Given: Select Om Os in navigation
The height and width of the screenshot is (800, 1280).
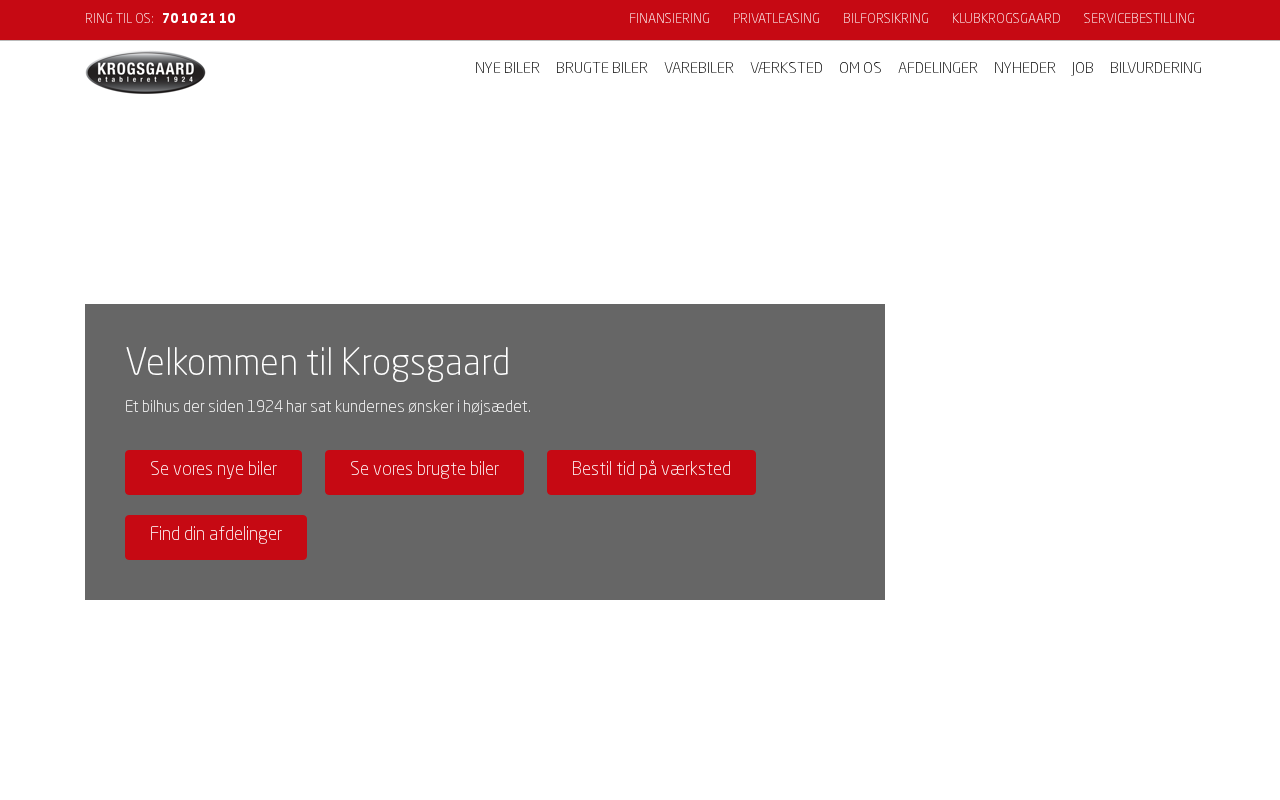Looking at the screenshot, I should point(860,68).
